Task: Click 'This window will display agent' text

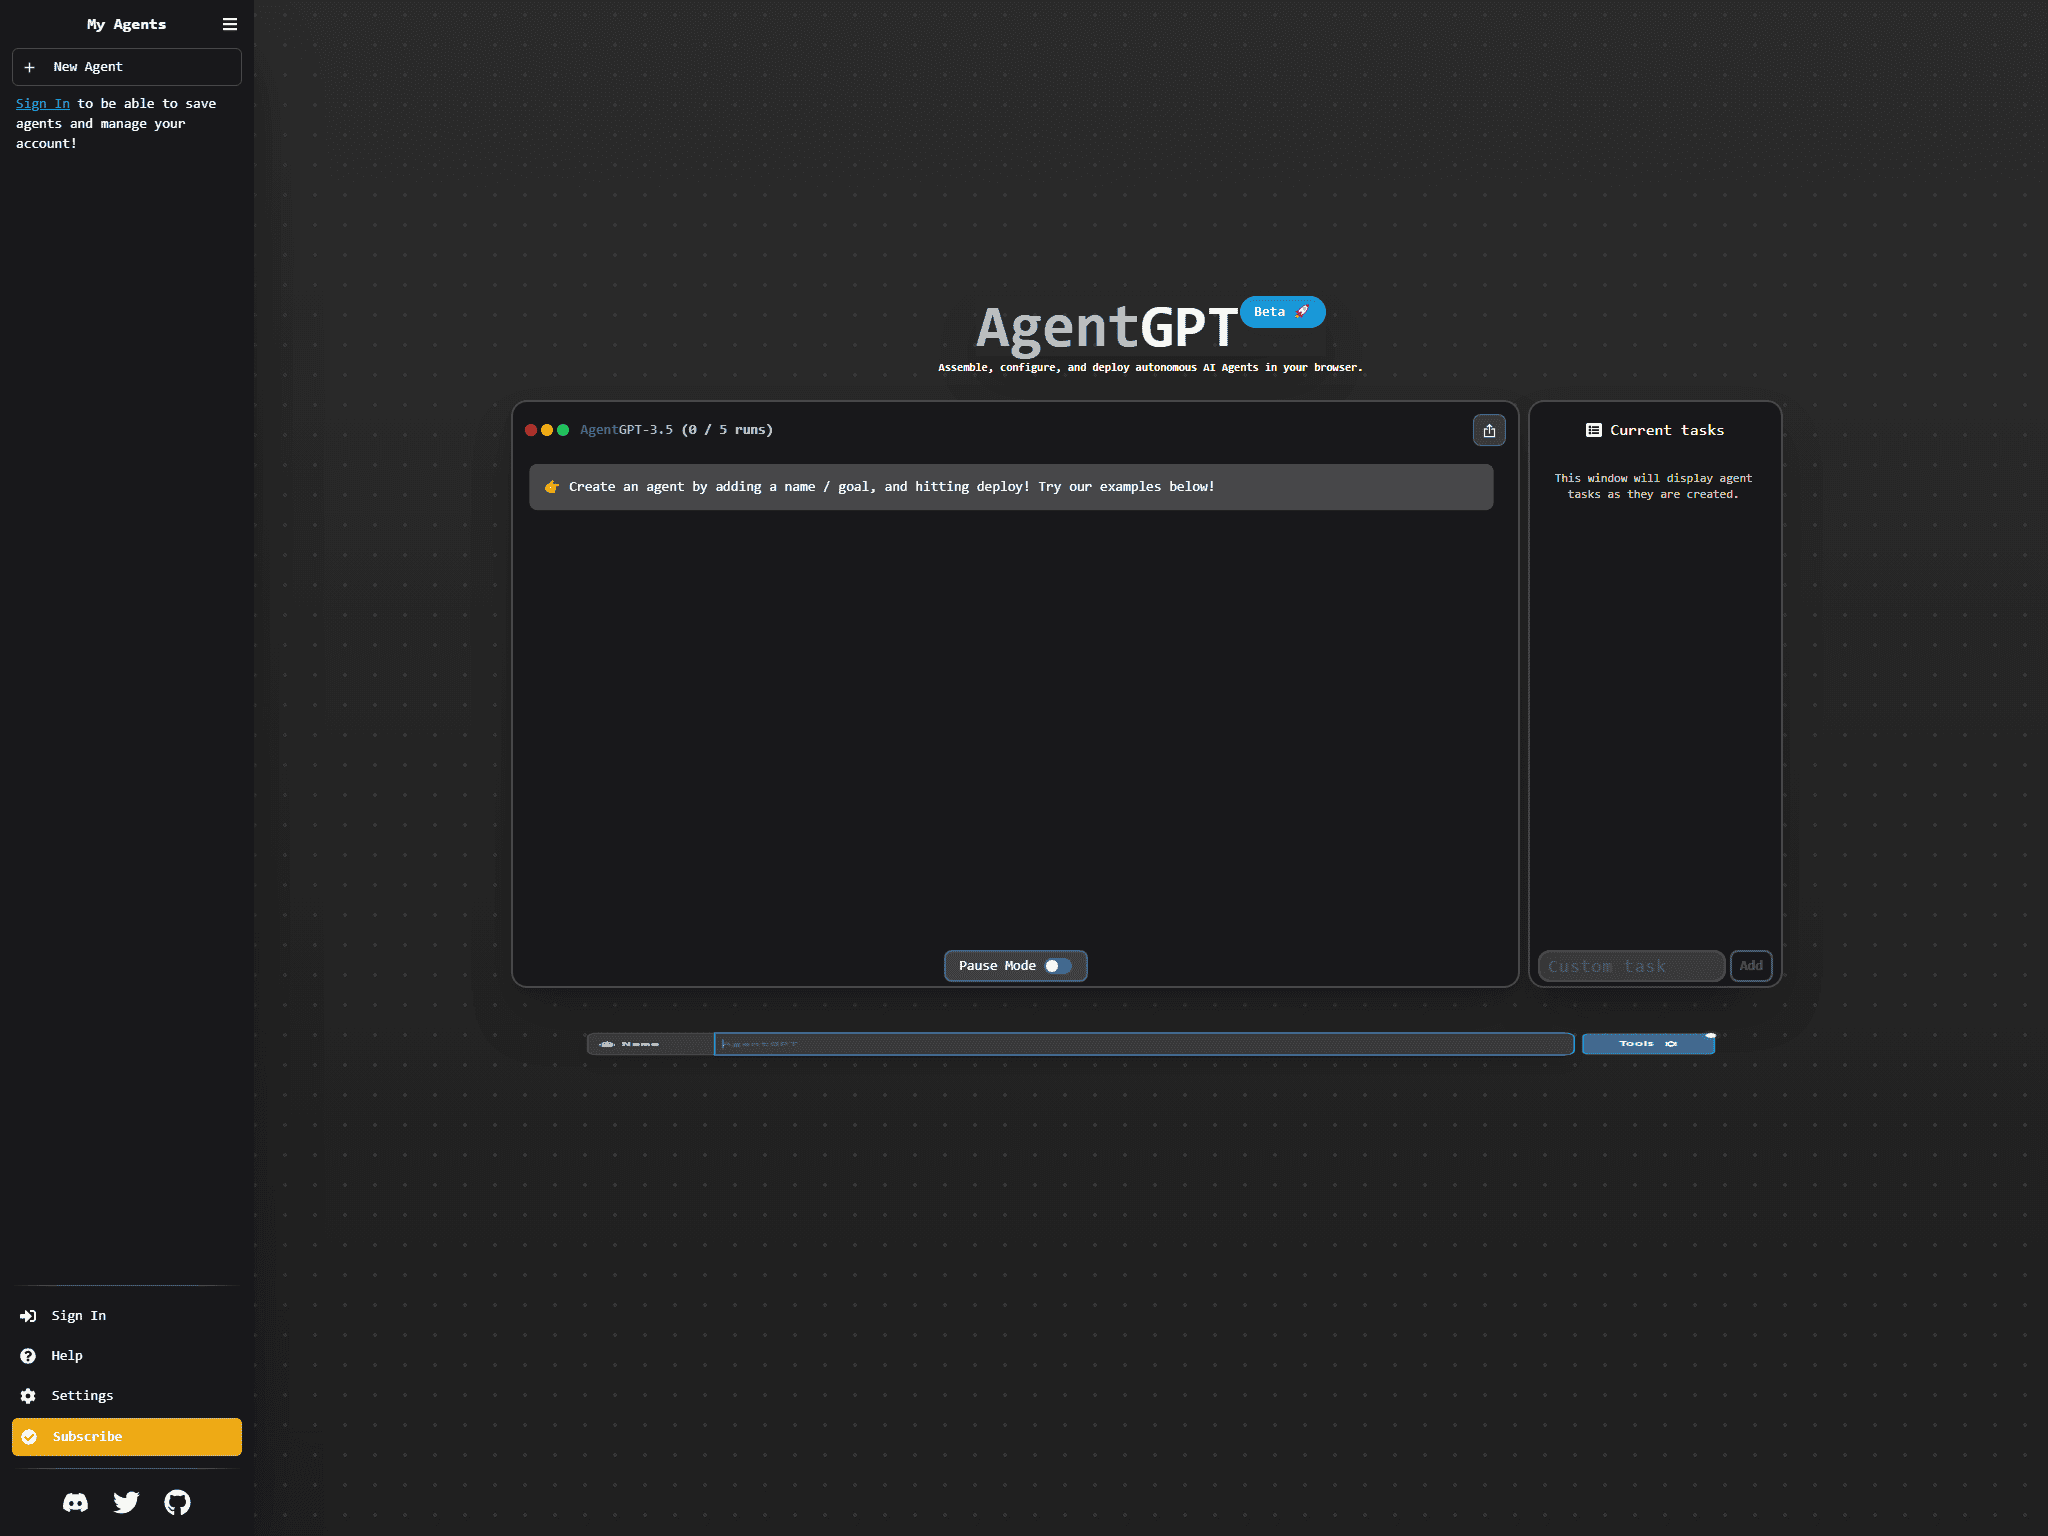Action: pyautogui.click(x=1653, y=486)
